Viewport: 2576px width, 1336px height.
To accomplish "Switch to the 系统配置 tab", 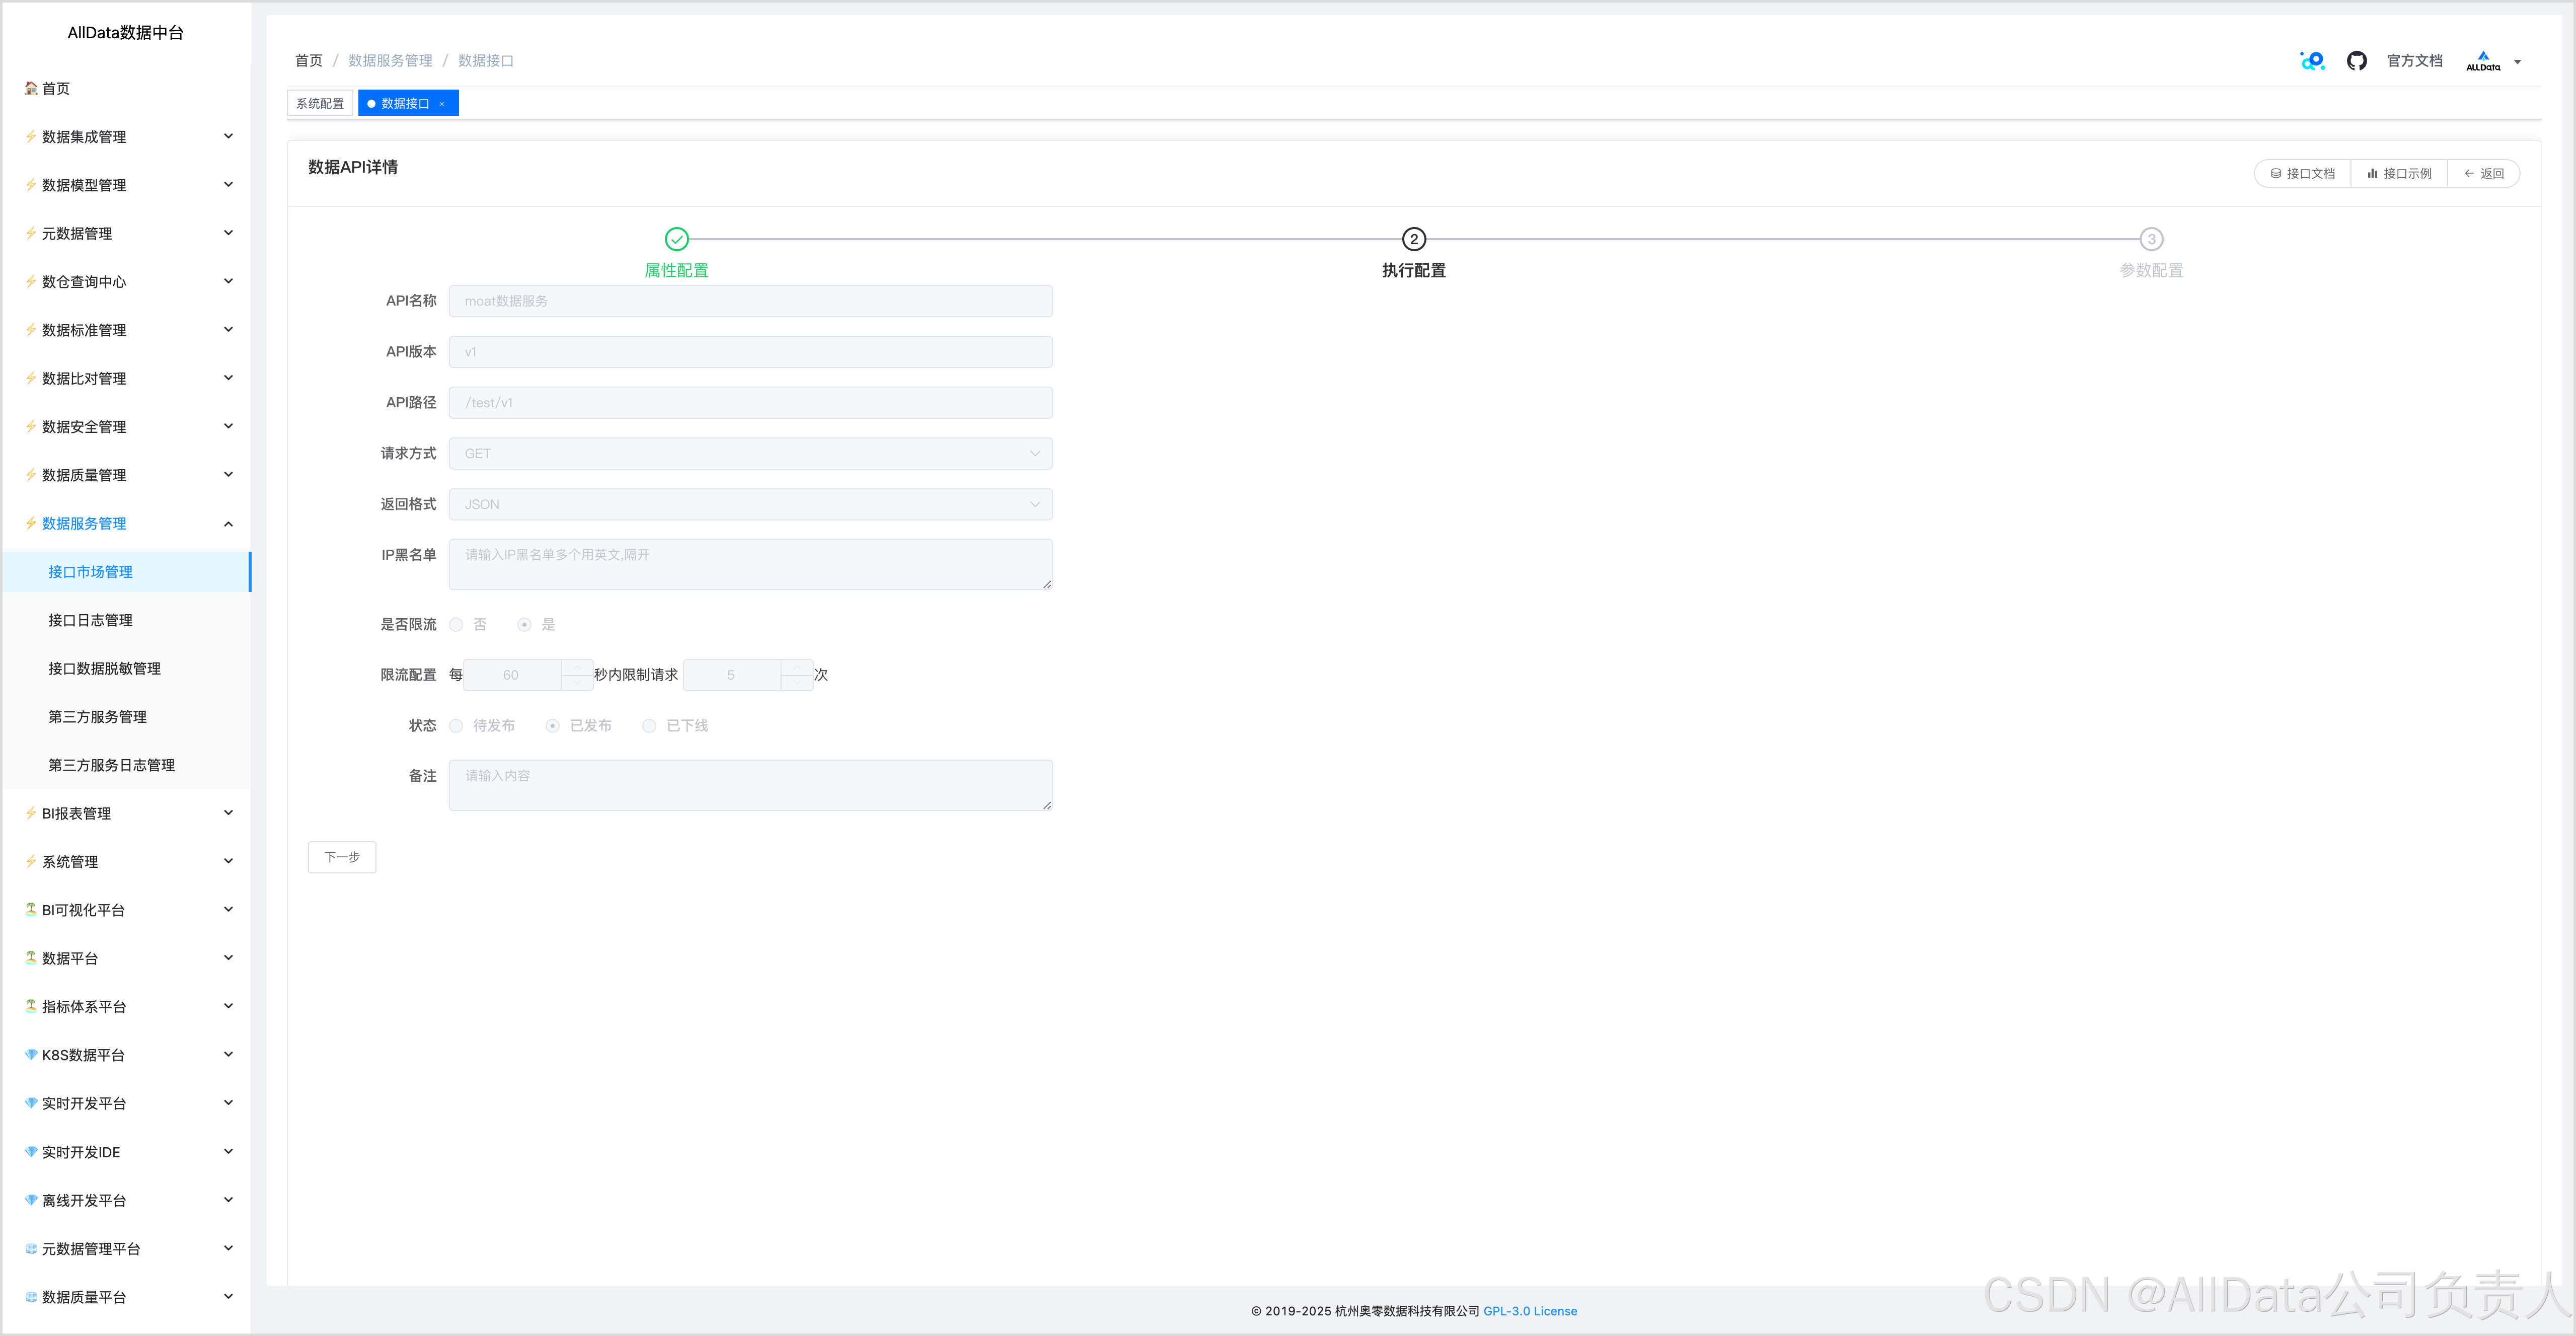I will click(320, 104).
